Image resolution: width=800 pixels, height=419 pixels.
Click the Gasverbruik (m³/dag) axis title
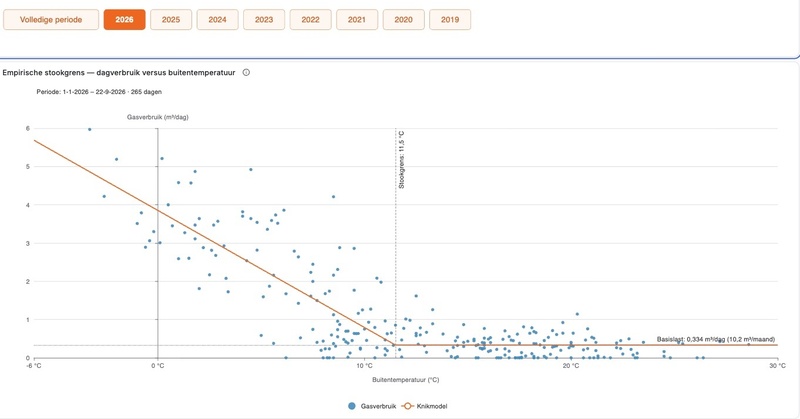pyautogui.click(x=158, y=117)
